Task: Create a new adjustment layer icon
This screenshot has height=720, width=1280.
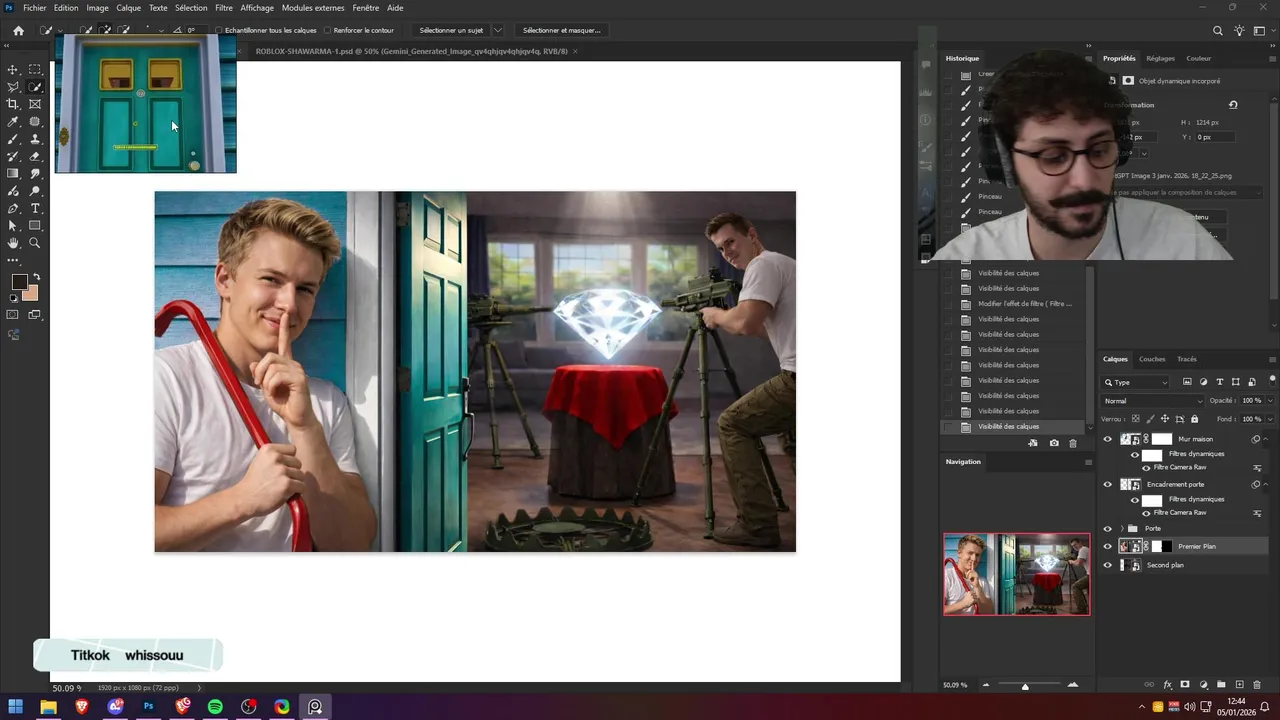Action: [x=1203, y=685]
